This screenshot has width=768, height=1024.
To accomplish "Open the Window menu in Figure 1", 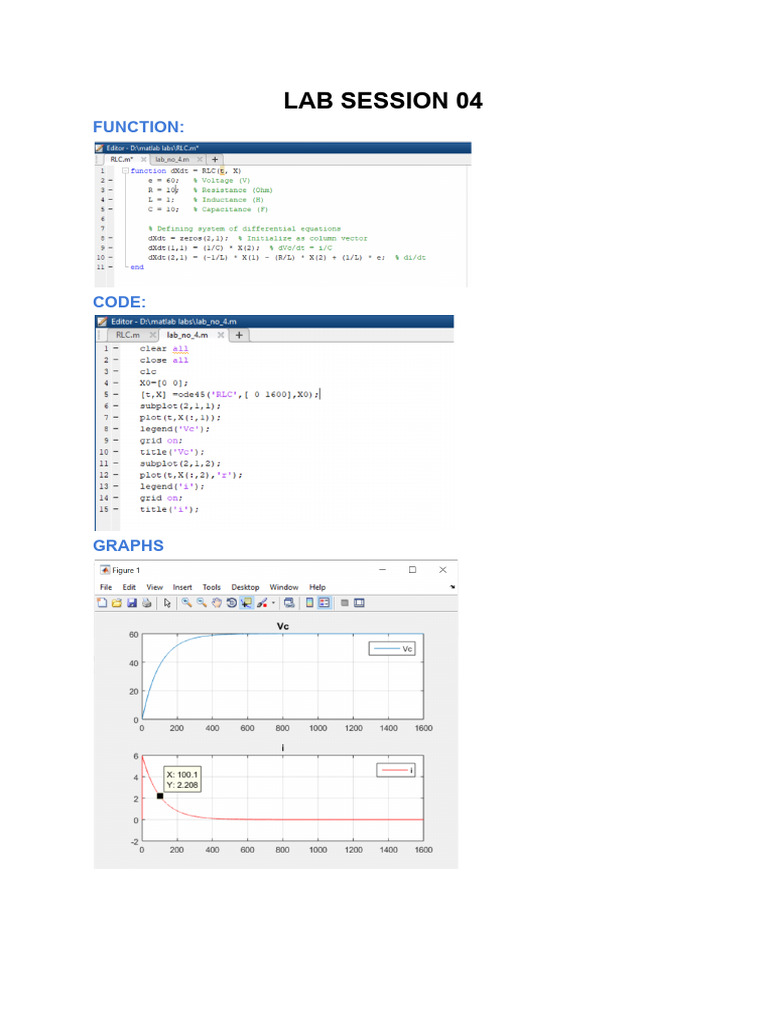I will (284, 587).
